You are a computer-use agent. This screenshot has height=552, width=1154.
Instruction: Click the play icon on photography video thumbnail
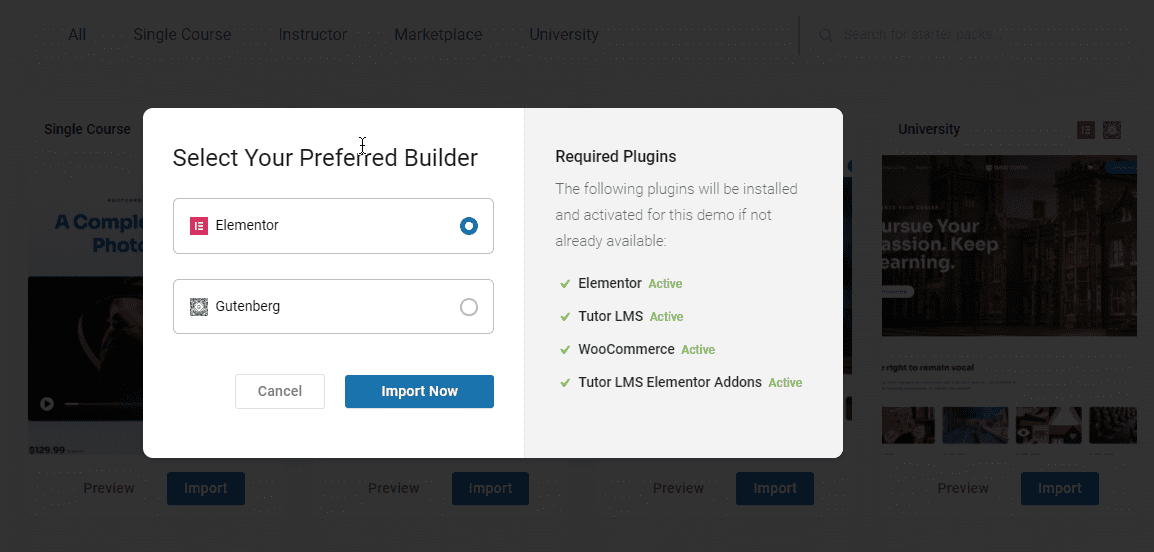click(x=47, y=403)
